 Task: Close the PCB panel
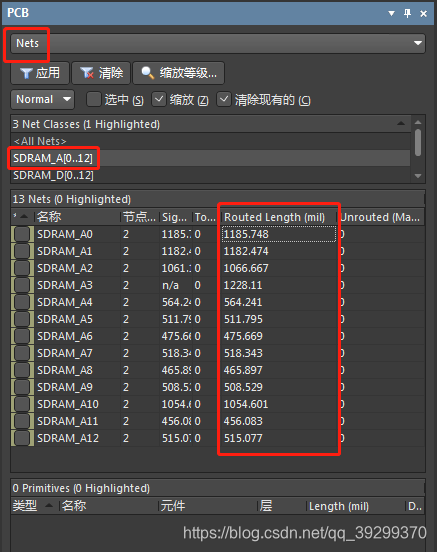[423, 13]
